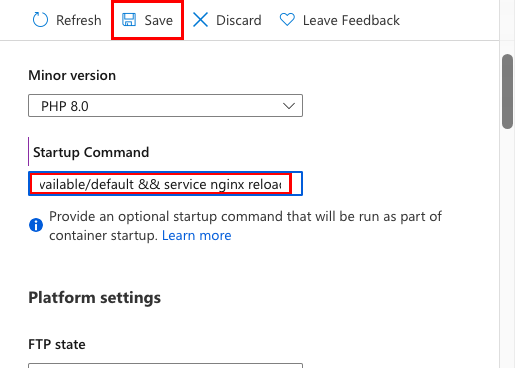Viewport: 515px width, 368px height.
Task: Follow the Learn more link
Action: pos(197,235)
